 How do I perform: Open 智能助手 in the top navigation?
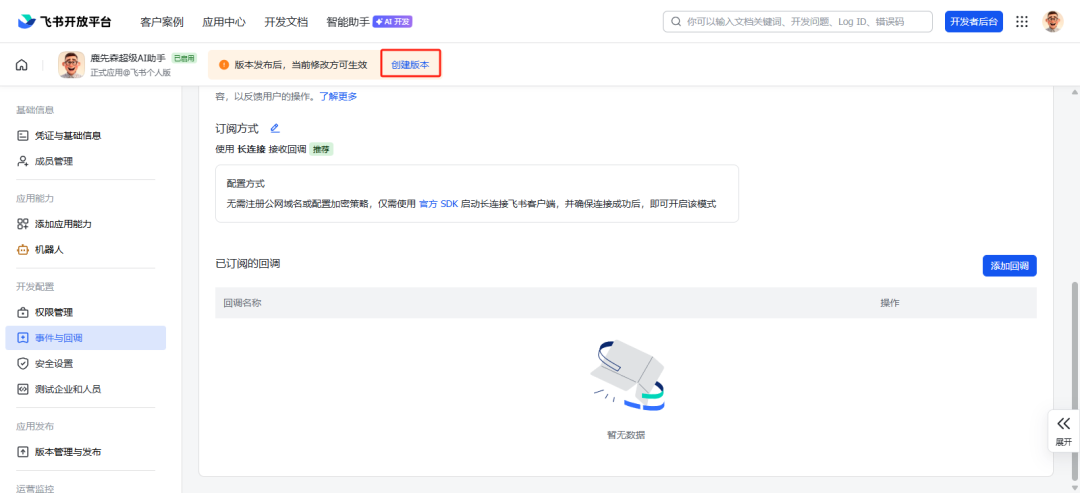pyautogui.click(x=348, y=21)
